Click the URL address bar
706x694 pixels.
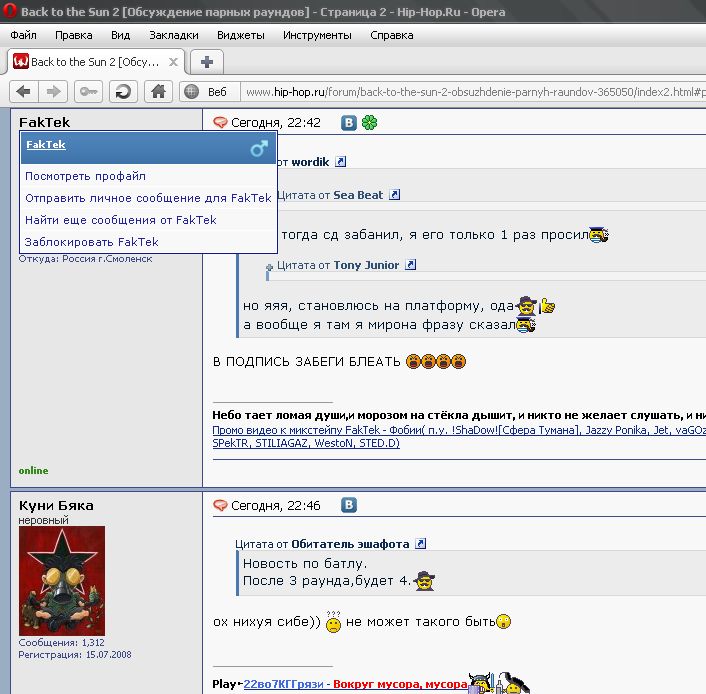[x=470, y=92]
